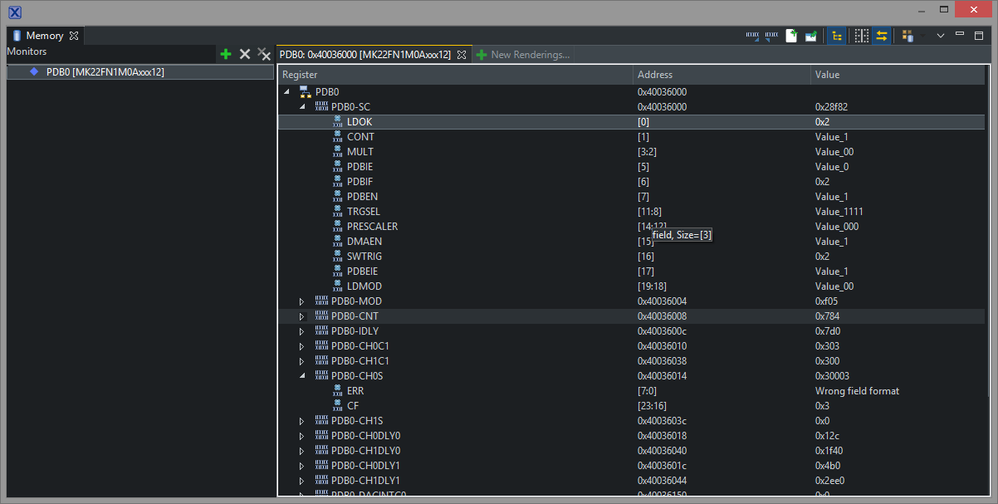Click the PDBEIE field icon
The image size is (998, 504).
337,270
